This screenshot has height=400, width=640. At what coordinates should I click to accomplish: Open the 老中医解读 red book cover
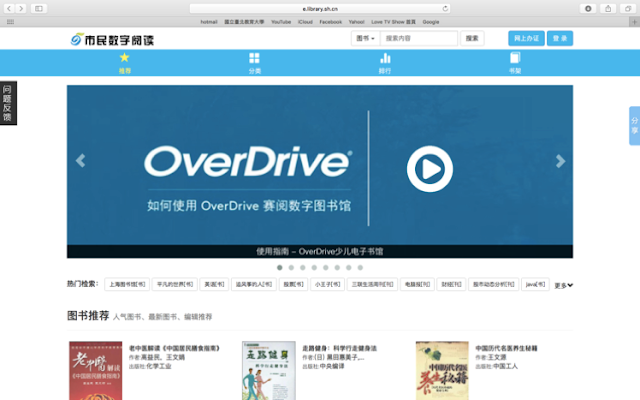(96, 371)
